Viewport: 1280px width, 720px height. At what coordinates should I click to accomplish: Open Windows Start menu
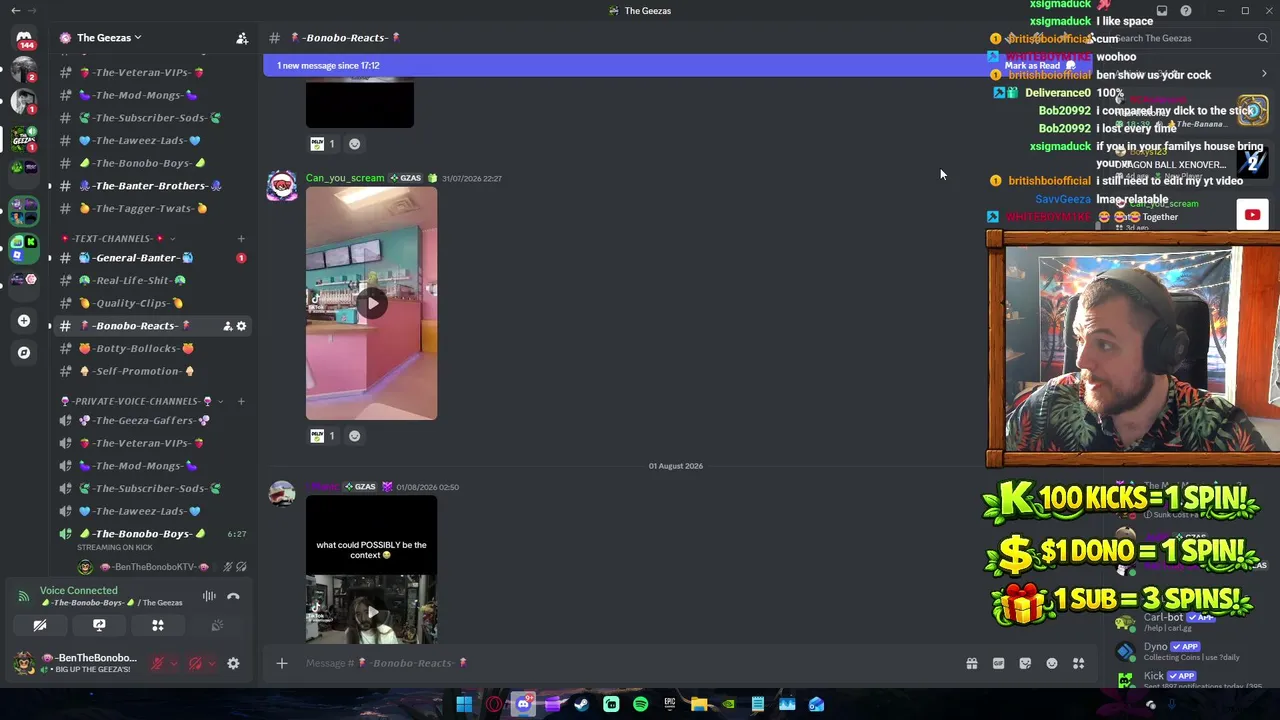(x=464, y=704)
